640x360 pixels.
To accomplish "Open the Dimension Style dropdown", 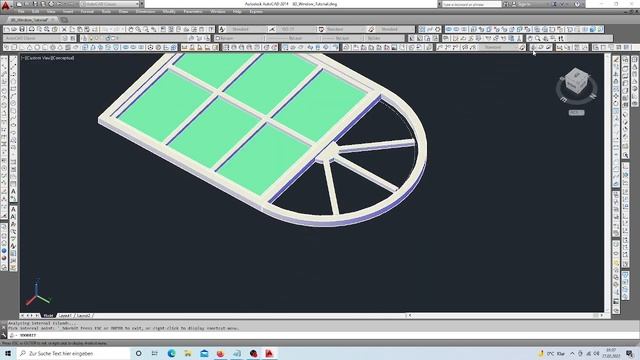I will click(x=296, y=29).
